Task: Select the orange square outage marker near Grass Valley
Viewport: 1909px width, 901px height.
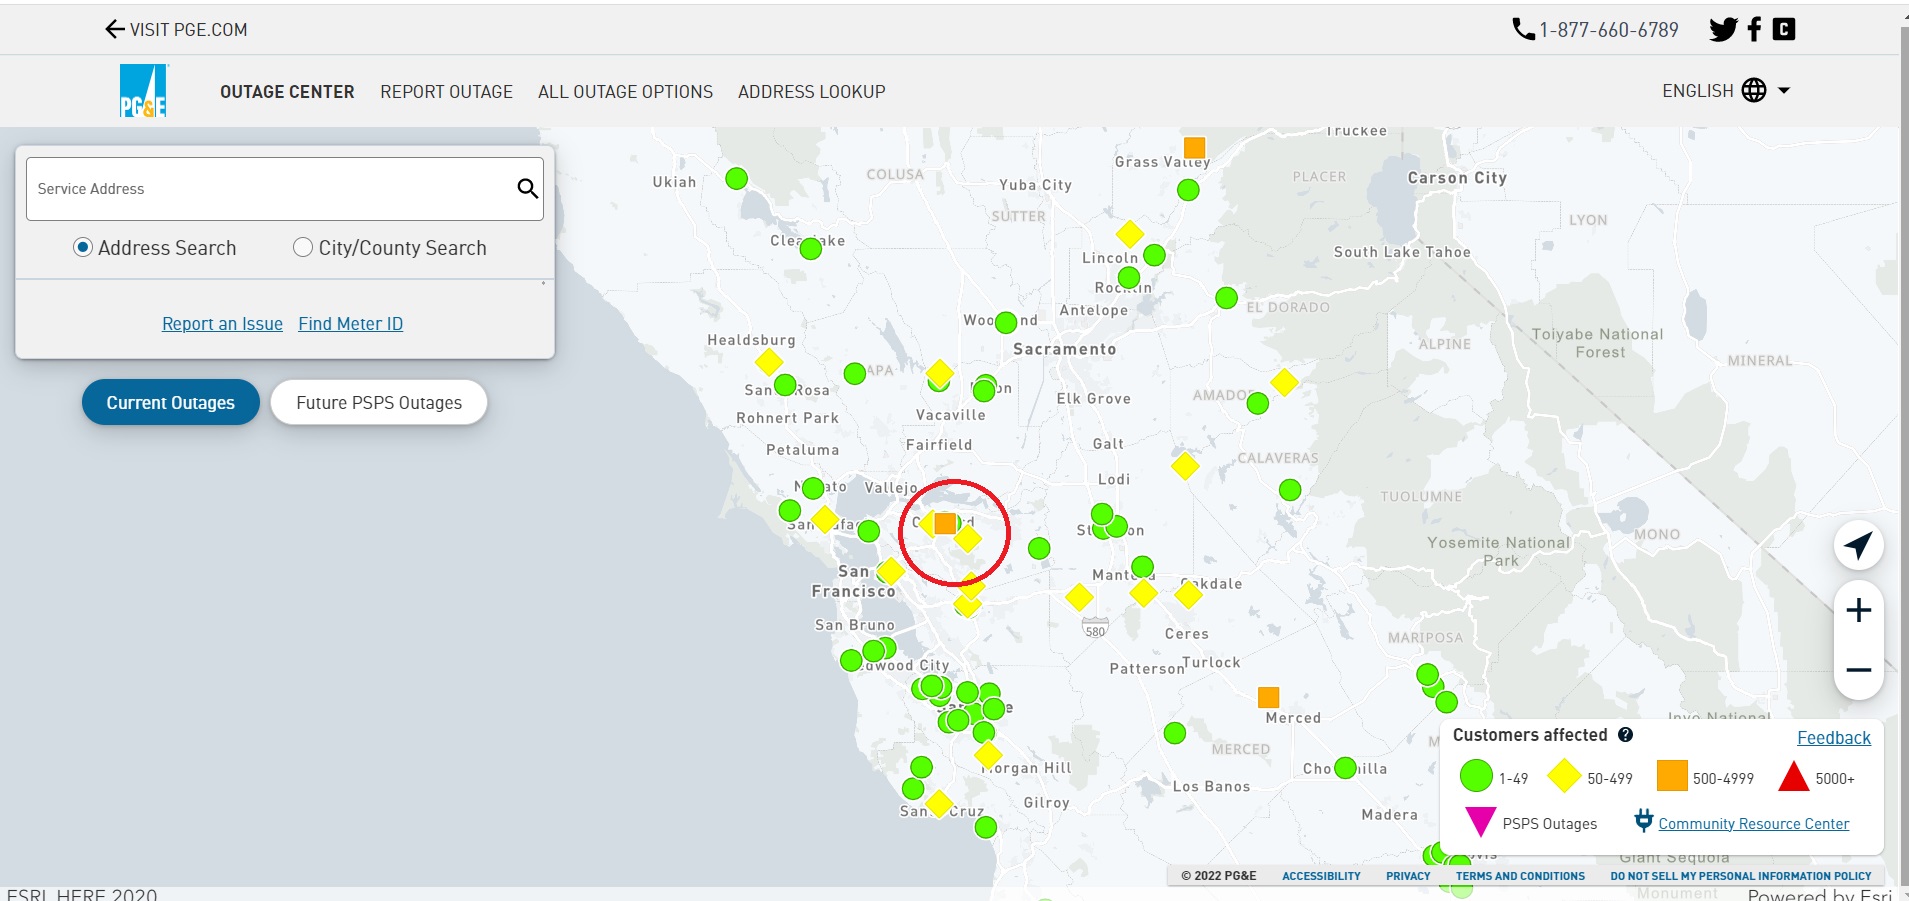Action: click(1194, 148)
